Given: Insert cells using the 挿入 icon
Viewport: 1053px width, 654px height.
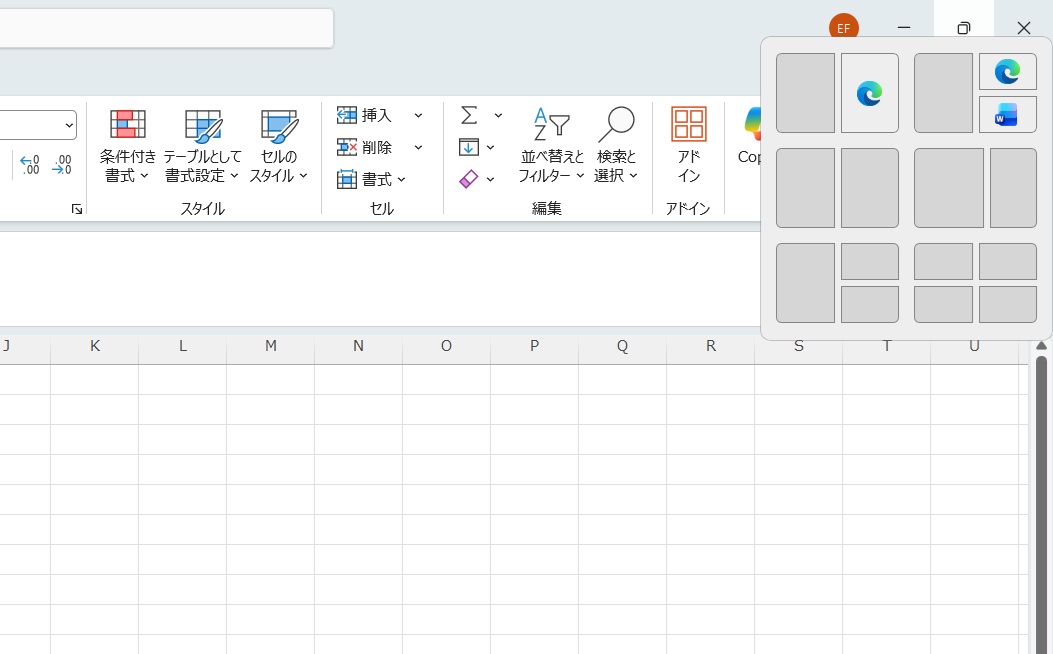Looking at the screenshot, I should [x=346, y=115].
